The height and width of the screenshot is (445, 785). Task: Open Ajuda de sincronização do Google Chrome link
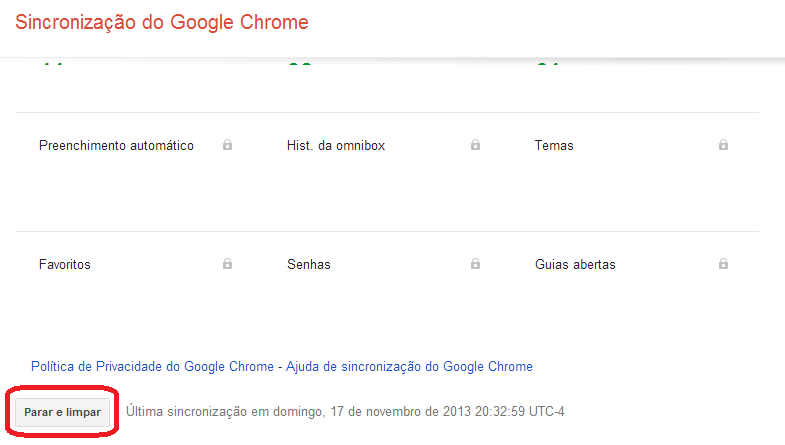[409, 366]
